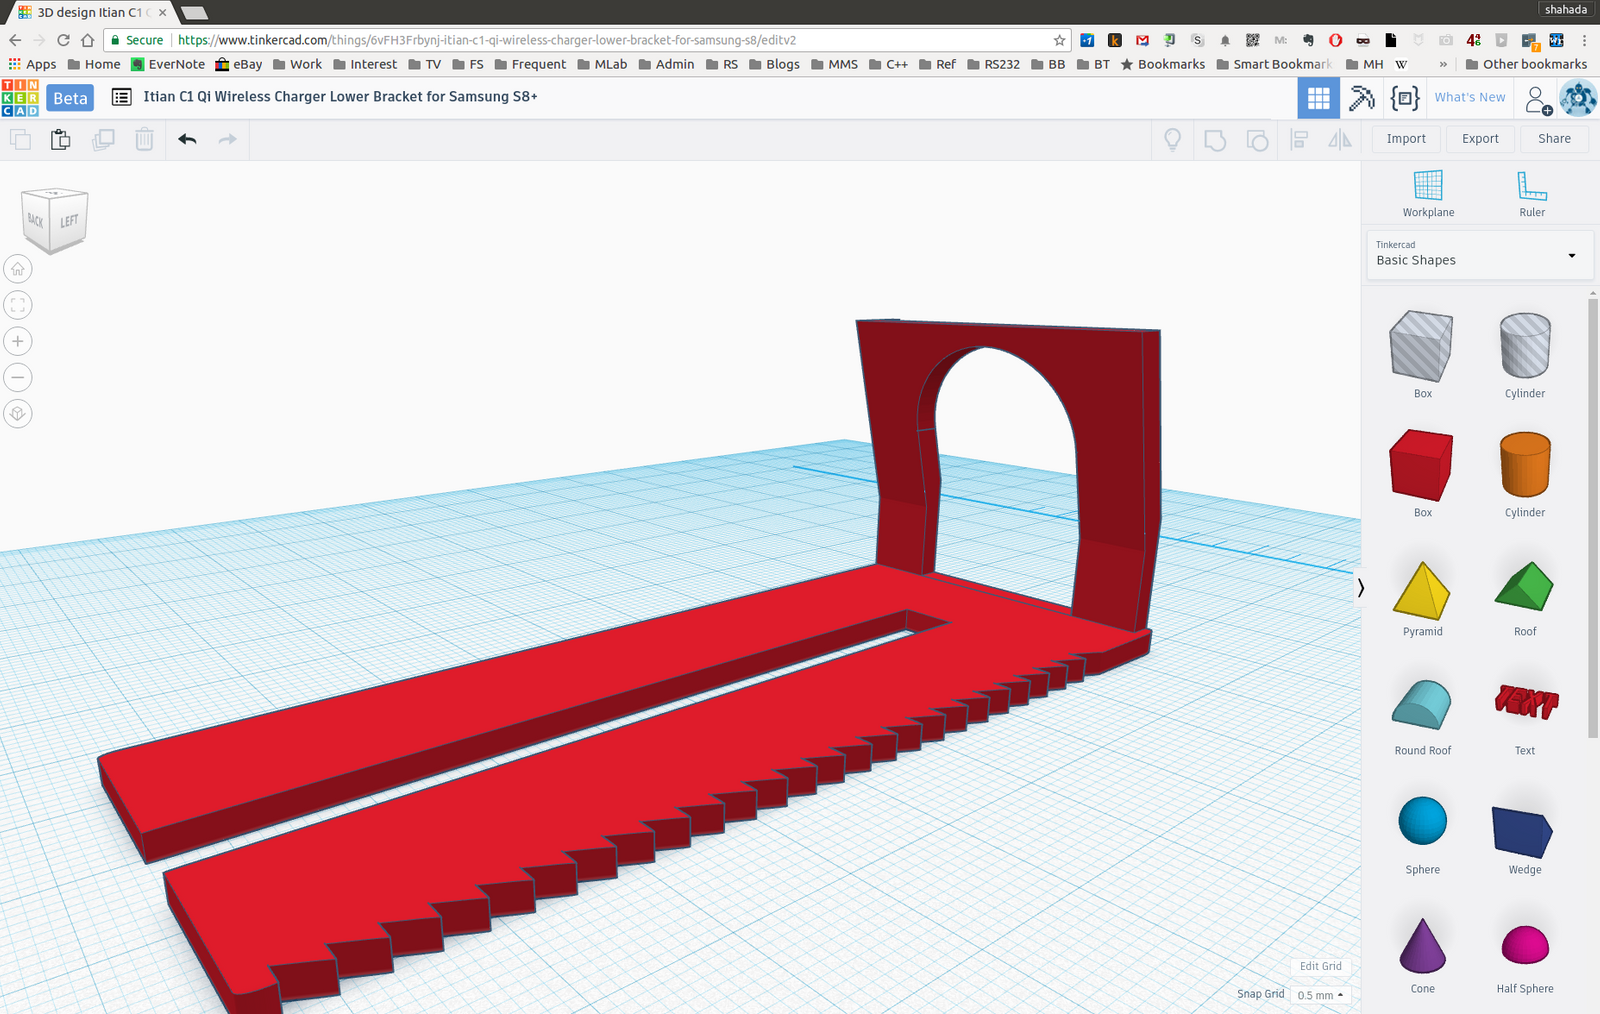Screen dimensions: 1600x1014
Task: Click the Undo arrow
Action: (x=187, y=139)
